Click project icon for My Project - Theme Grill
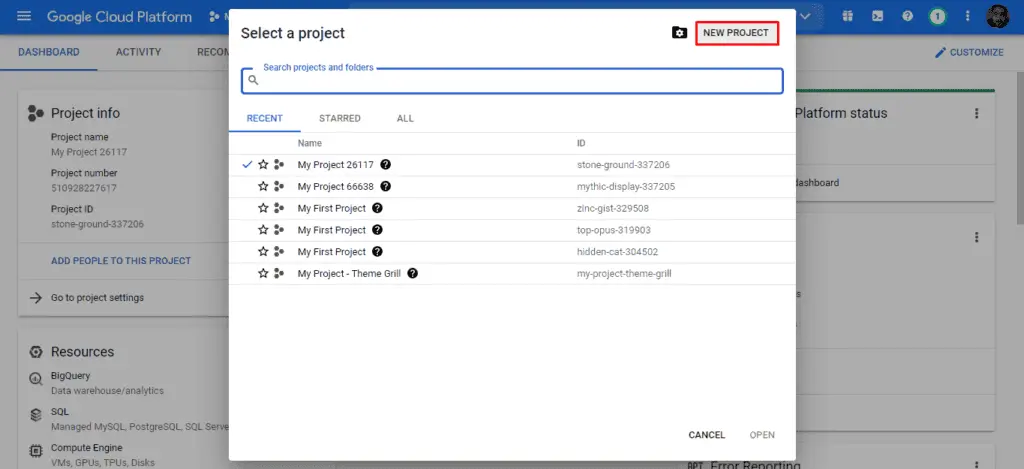 click(x=279, y=273)
